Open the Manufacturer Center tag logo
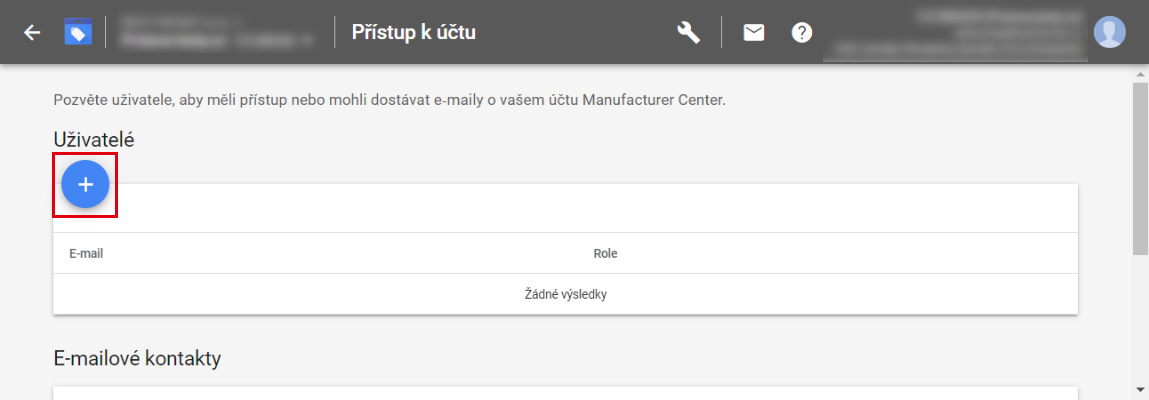The image size is (1149, 400). click(x=78, y=32)
